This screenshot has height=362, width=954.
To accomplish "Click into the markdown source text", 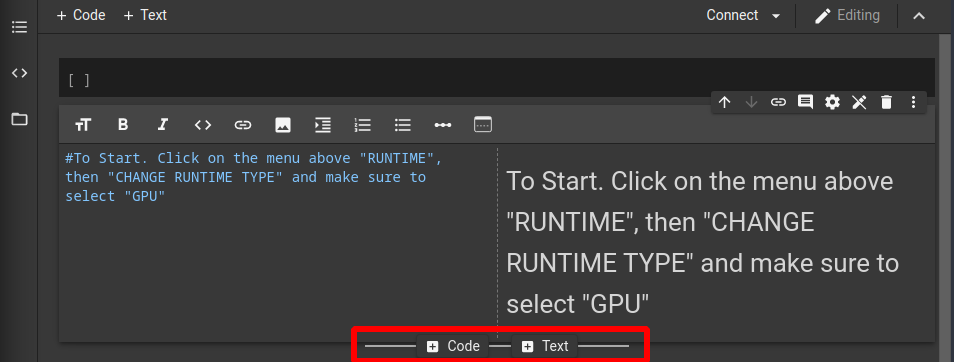I will [x=254, y=177].
